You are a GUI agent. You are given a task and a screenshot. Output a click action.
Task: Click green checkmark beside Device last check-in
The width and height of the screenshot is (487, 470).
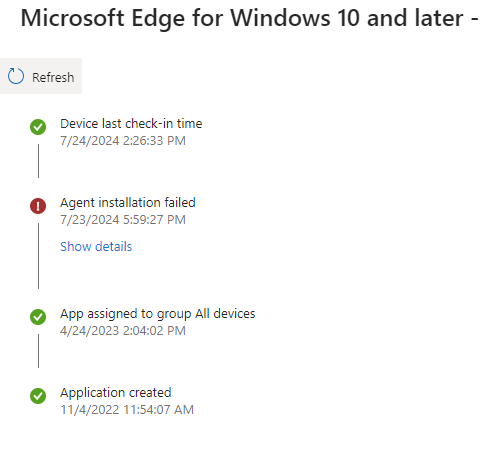pyautogui.click(x=38, y=127)
